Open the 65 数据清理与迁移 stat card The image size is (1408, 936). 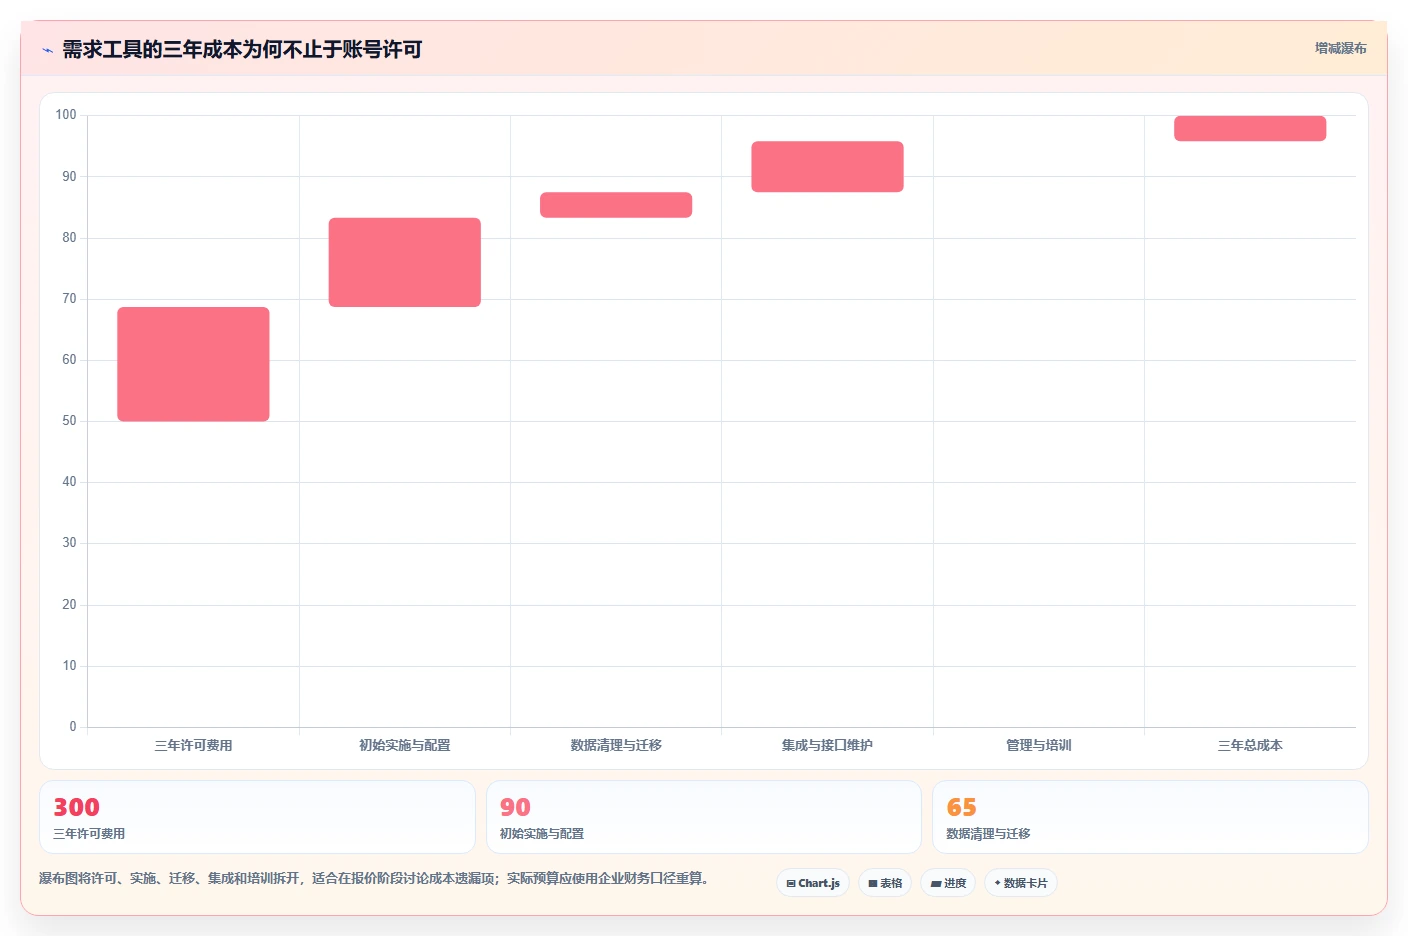coord(1150,817)
